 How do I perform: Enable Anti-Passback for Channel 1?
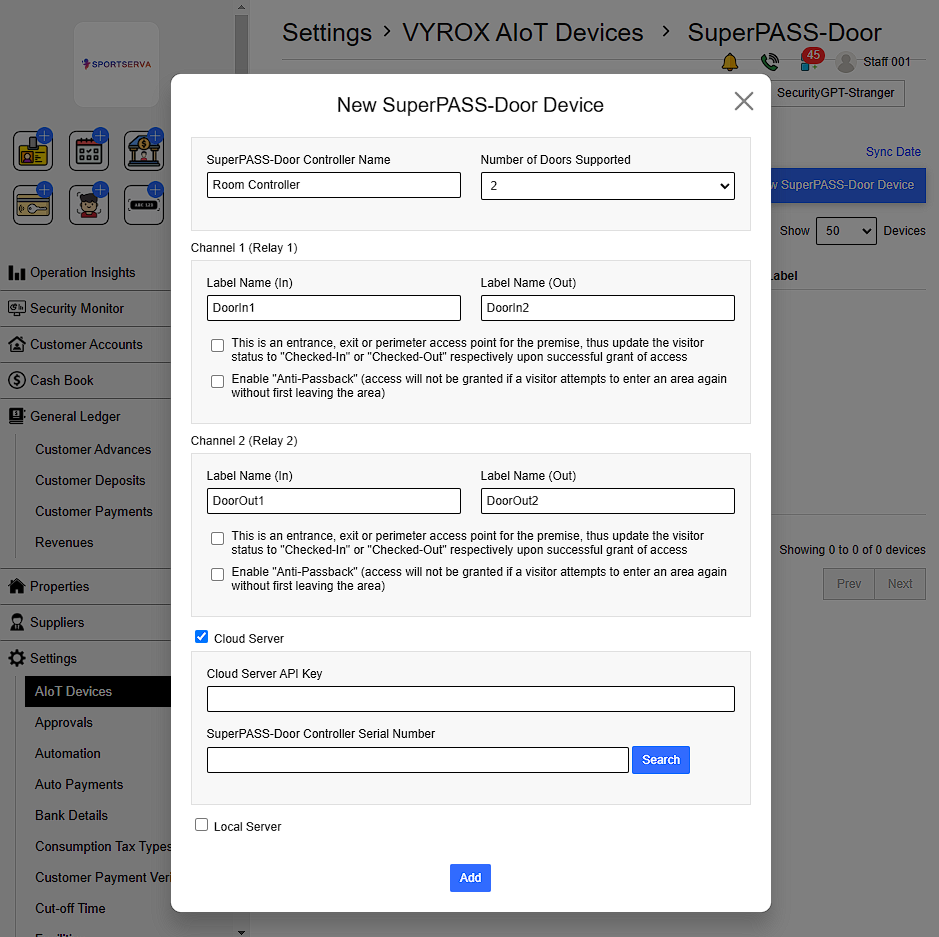point(217,381)
